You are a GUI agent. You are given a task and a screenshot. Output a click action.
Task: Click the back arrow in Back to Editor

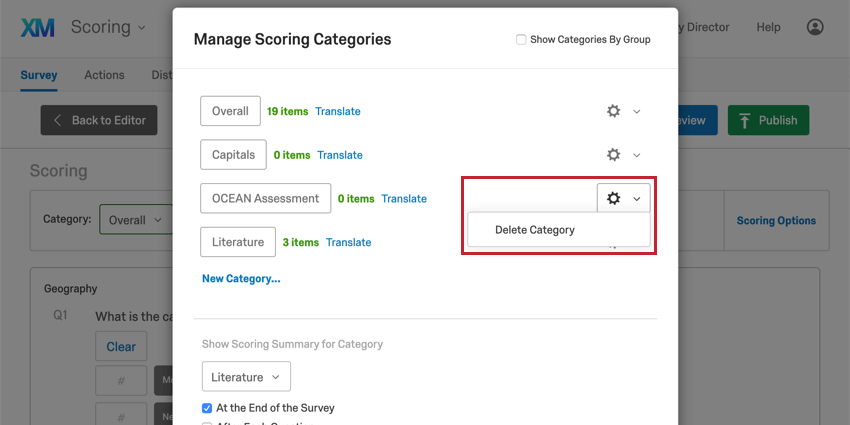pyautogui.click(x=58, y=120)
